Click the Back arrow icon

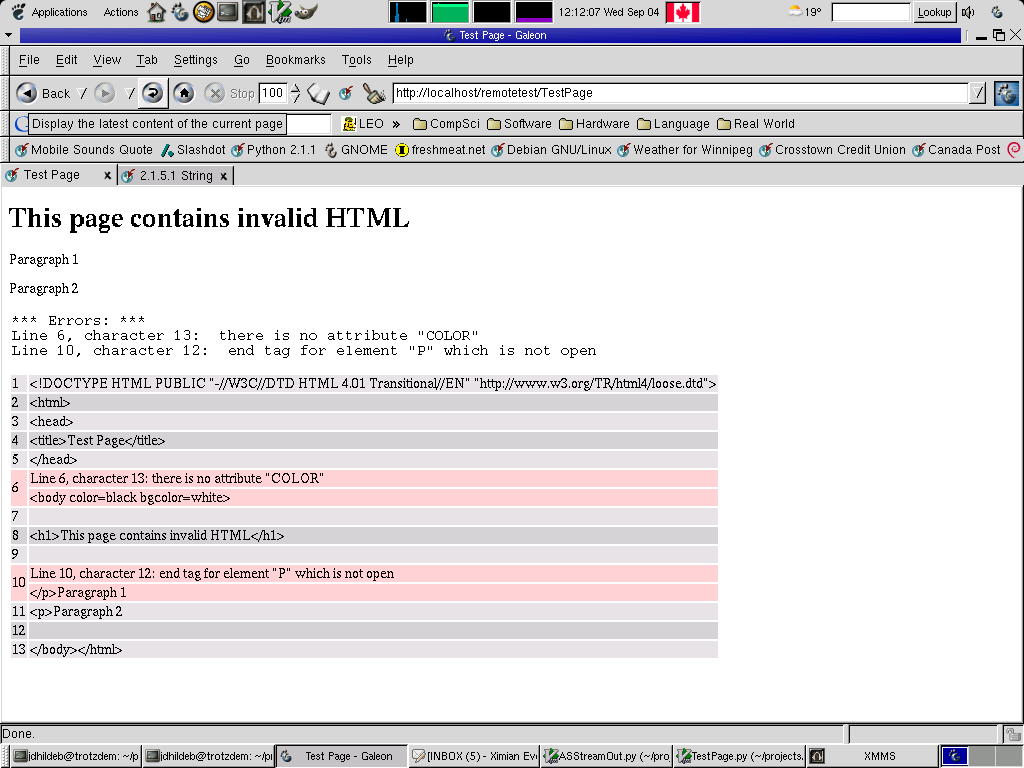click(27, 93)
